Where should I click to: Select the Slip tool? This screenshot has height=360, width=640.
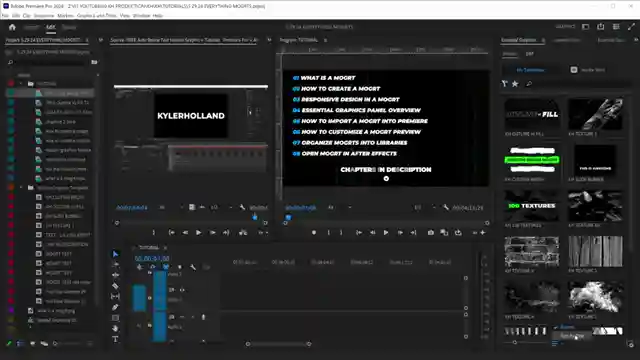click(x=116, y=296)
